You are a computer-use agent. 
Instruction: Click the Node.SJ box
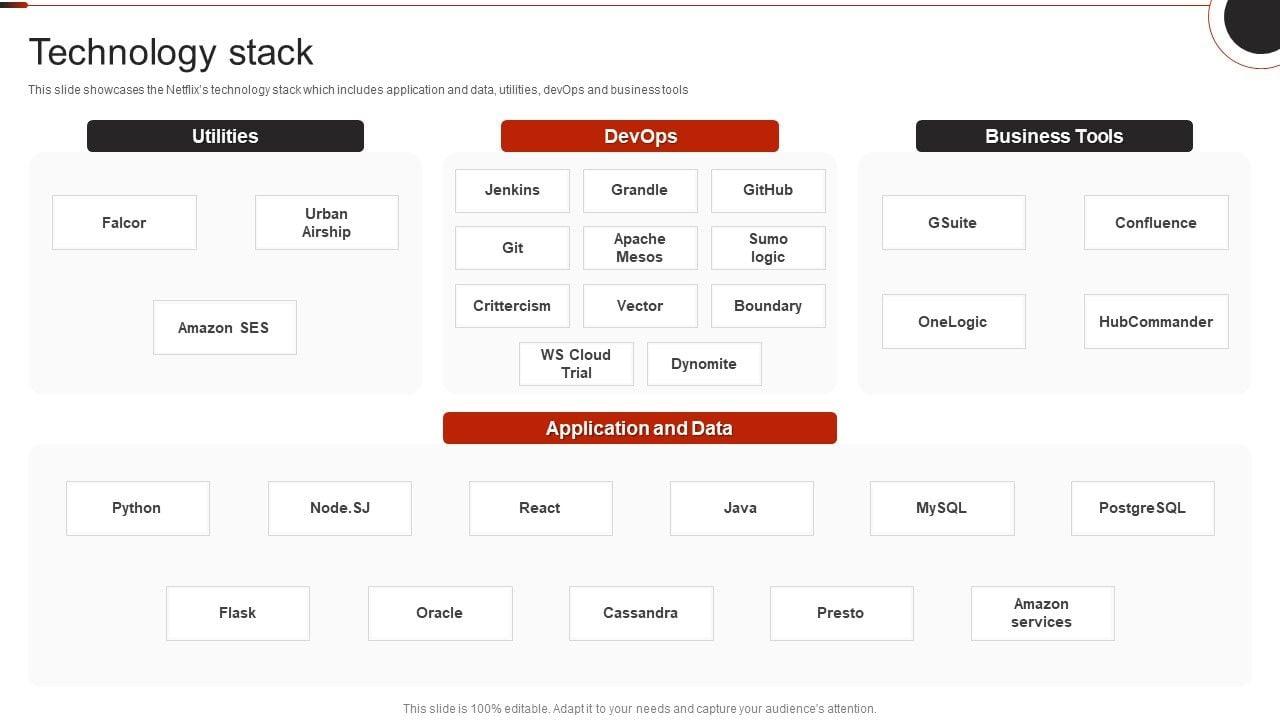coord(340,508)
